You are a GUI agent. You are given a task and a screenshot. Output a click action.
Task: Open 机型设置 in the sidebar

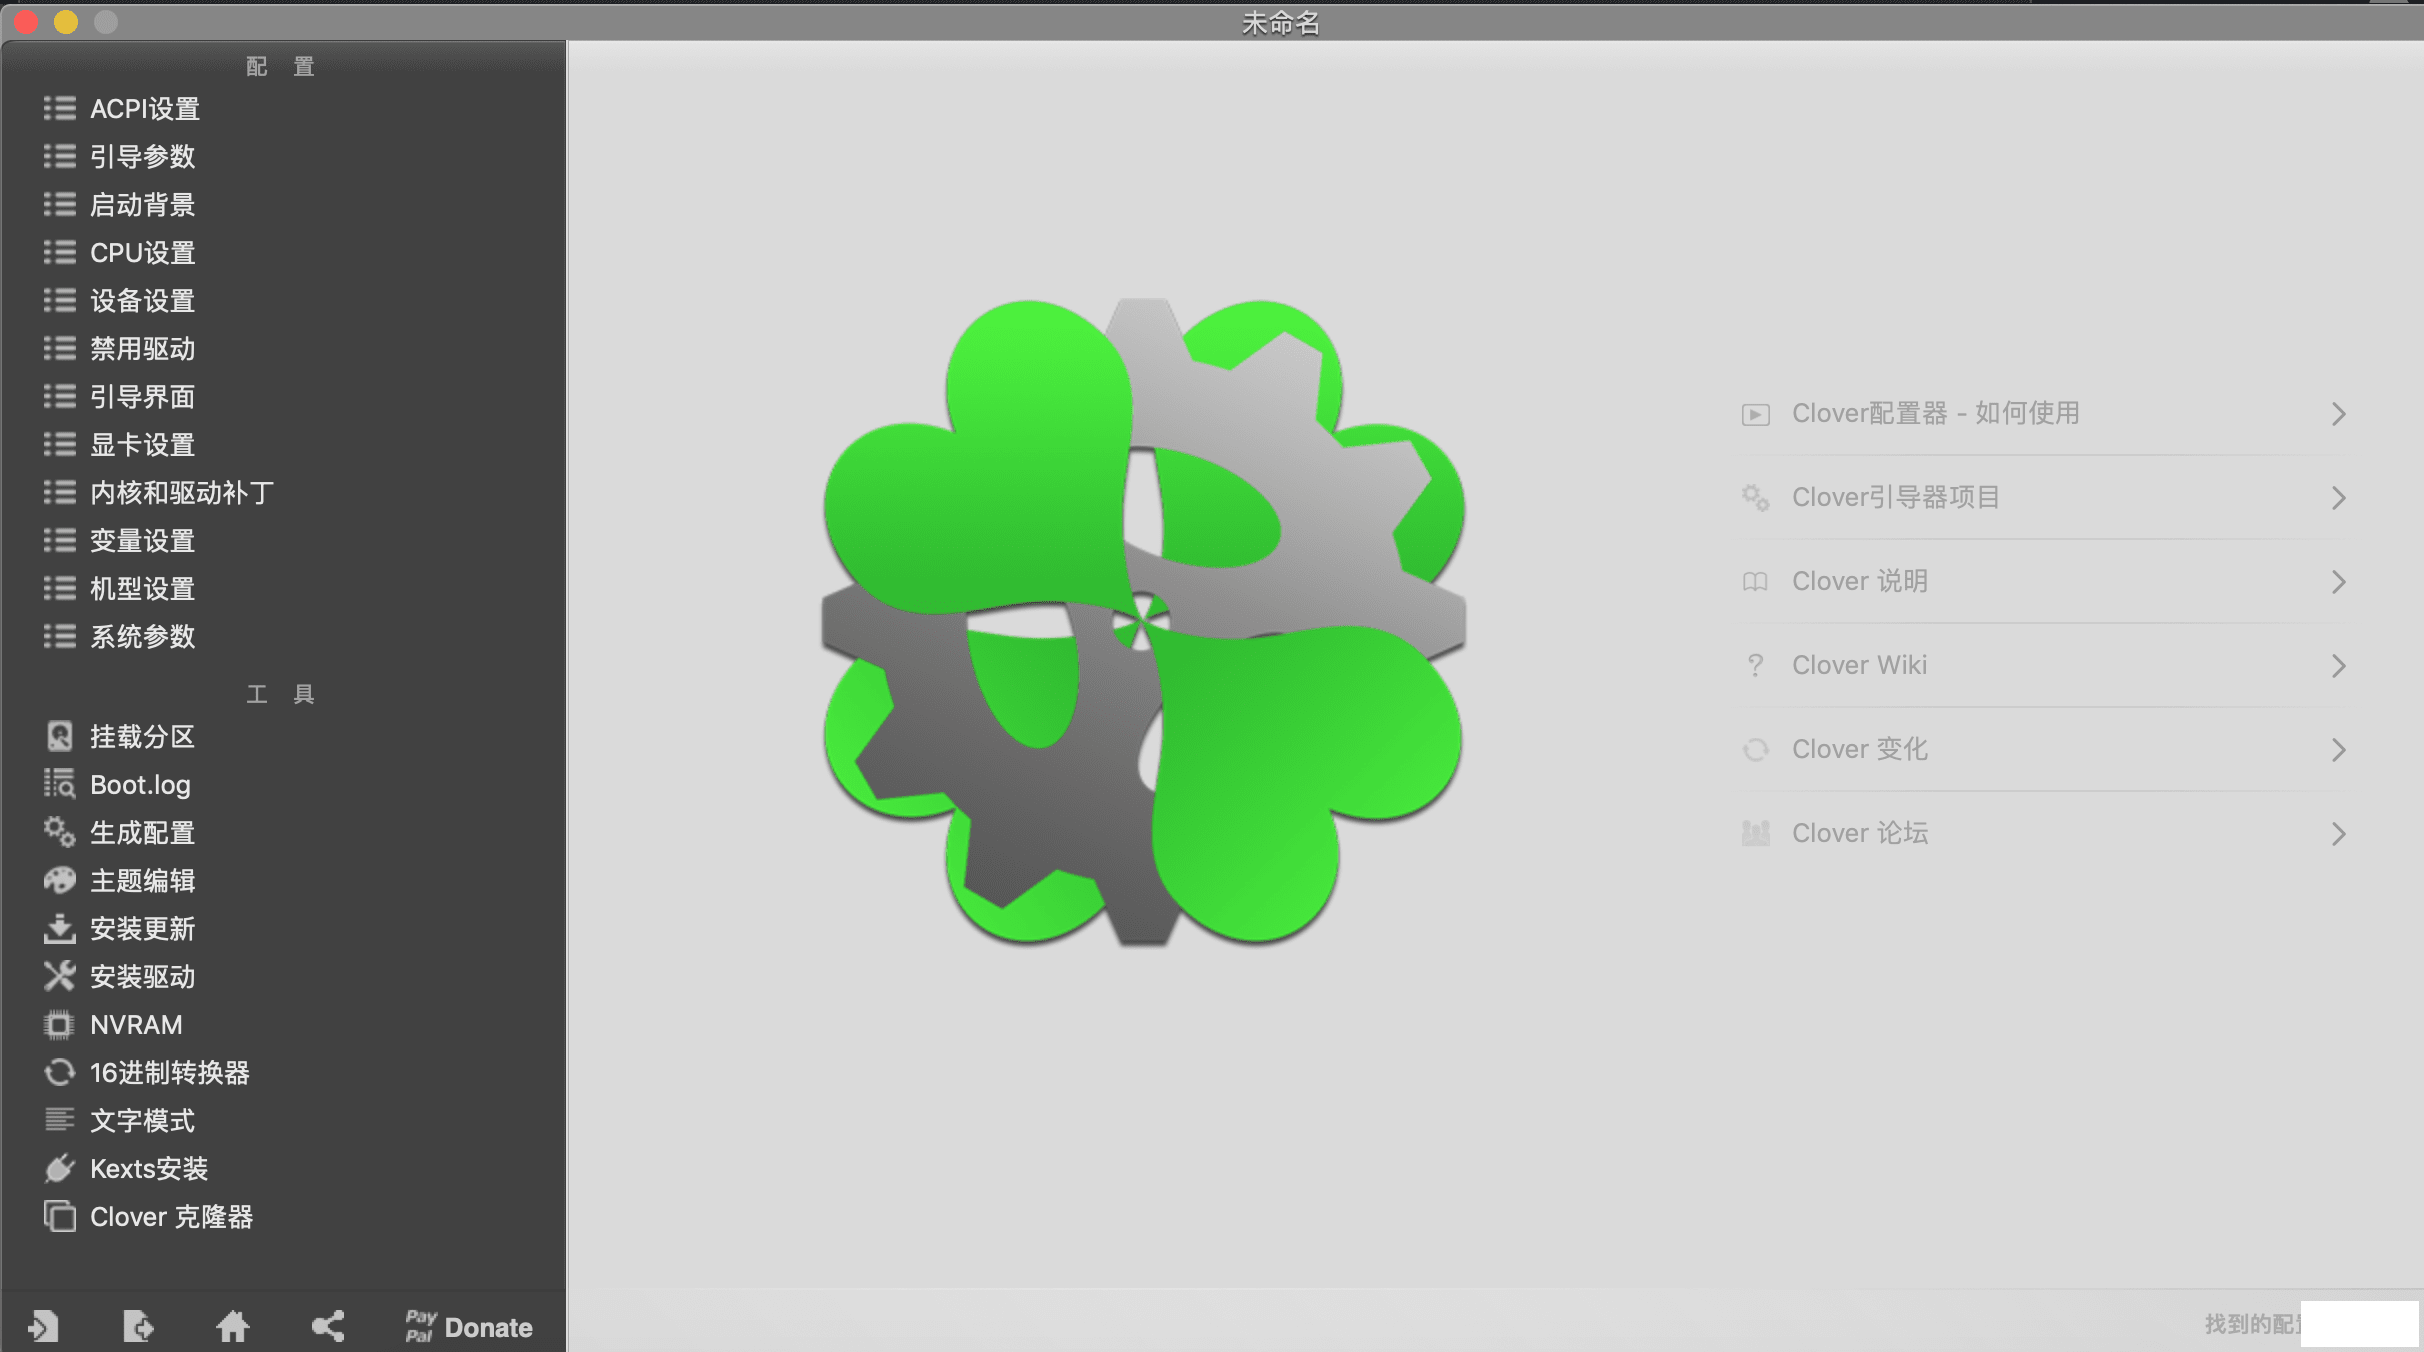142,589
